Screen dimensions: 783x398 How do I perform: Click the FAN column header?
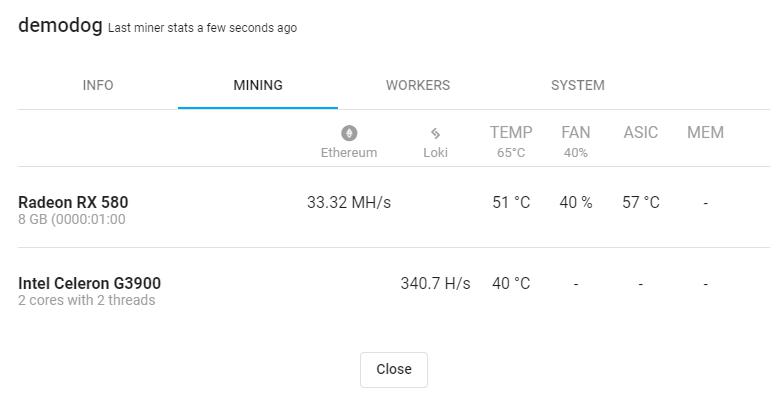[575, 132]
